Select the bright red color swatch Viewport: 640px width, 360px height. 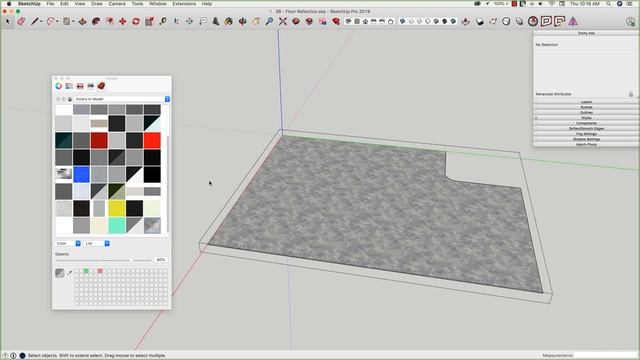[x=152, y=140]
